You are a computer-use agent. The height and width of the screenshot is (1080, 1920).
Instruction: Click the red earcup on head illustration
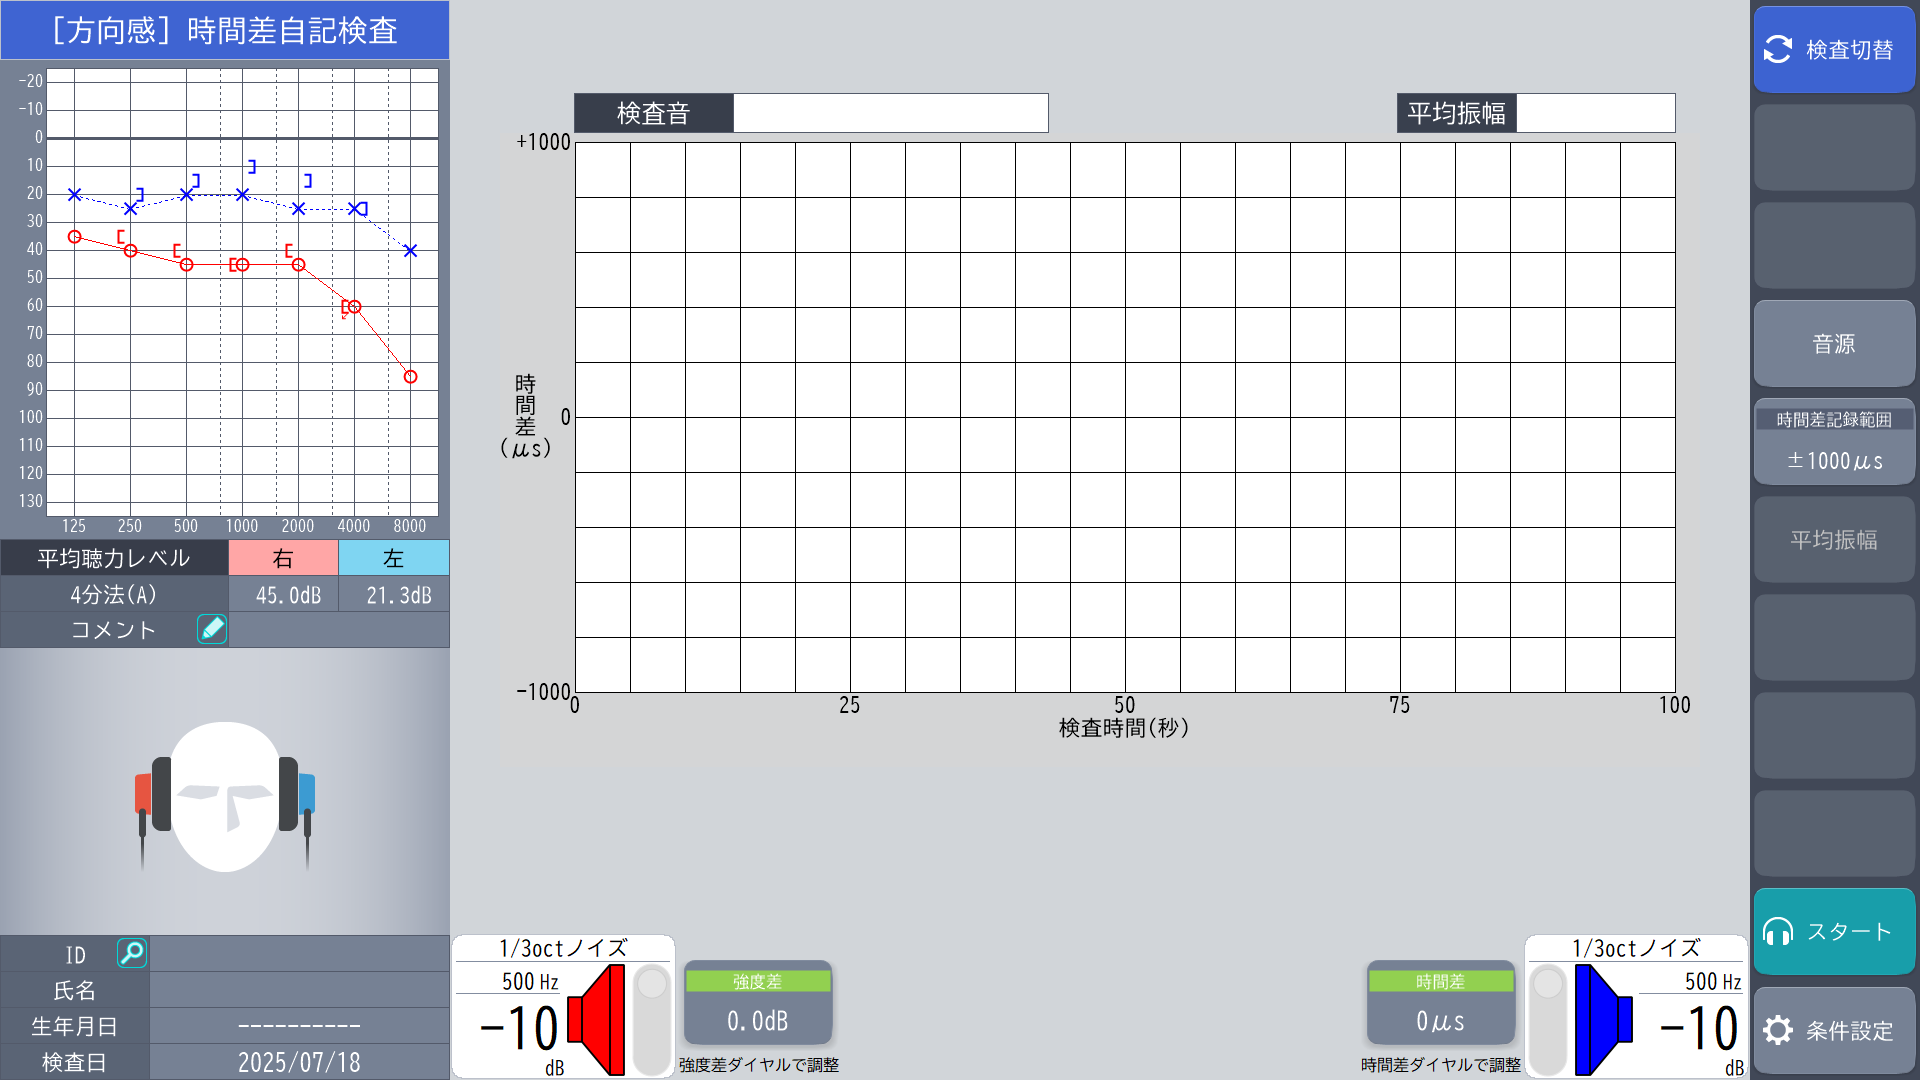click(x=143, y=794)
